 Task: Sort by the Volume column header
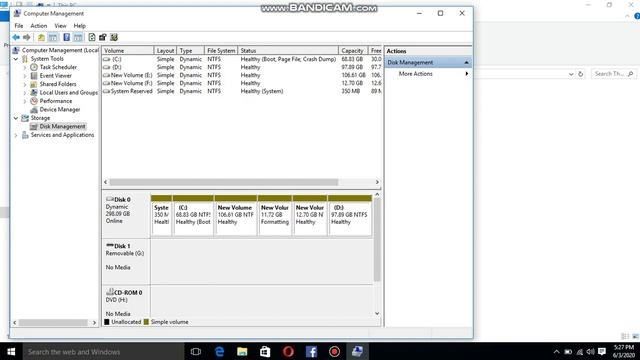128,51
